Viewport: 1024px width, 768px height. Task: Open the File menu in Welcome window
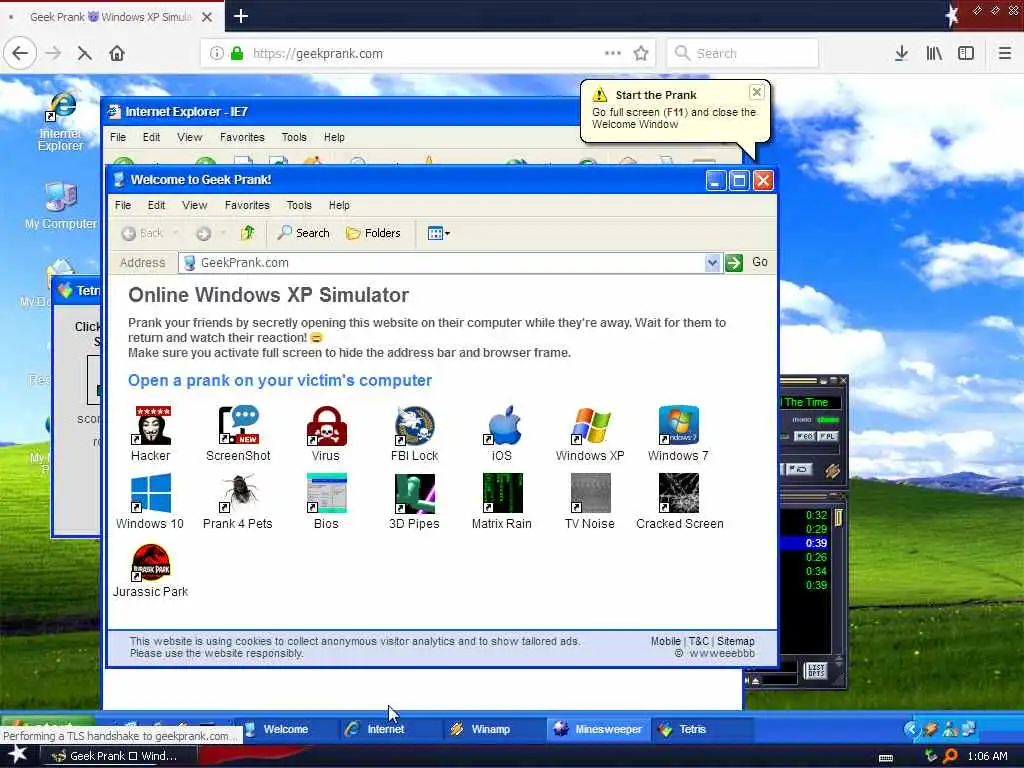coord(123,205)
